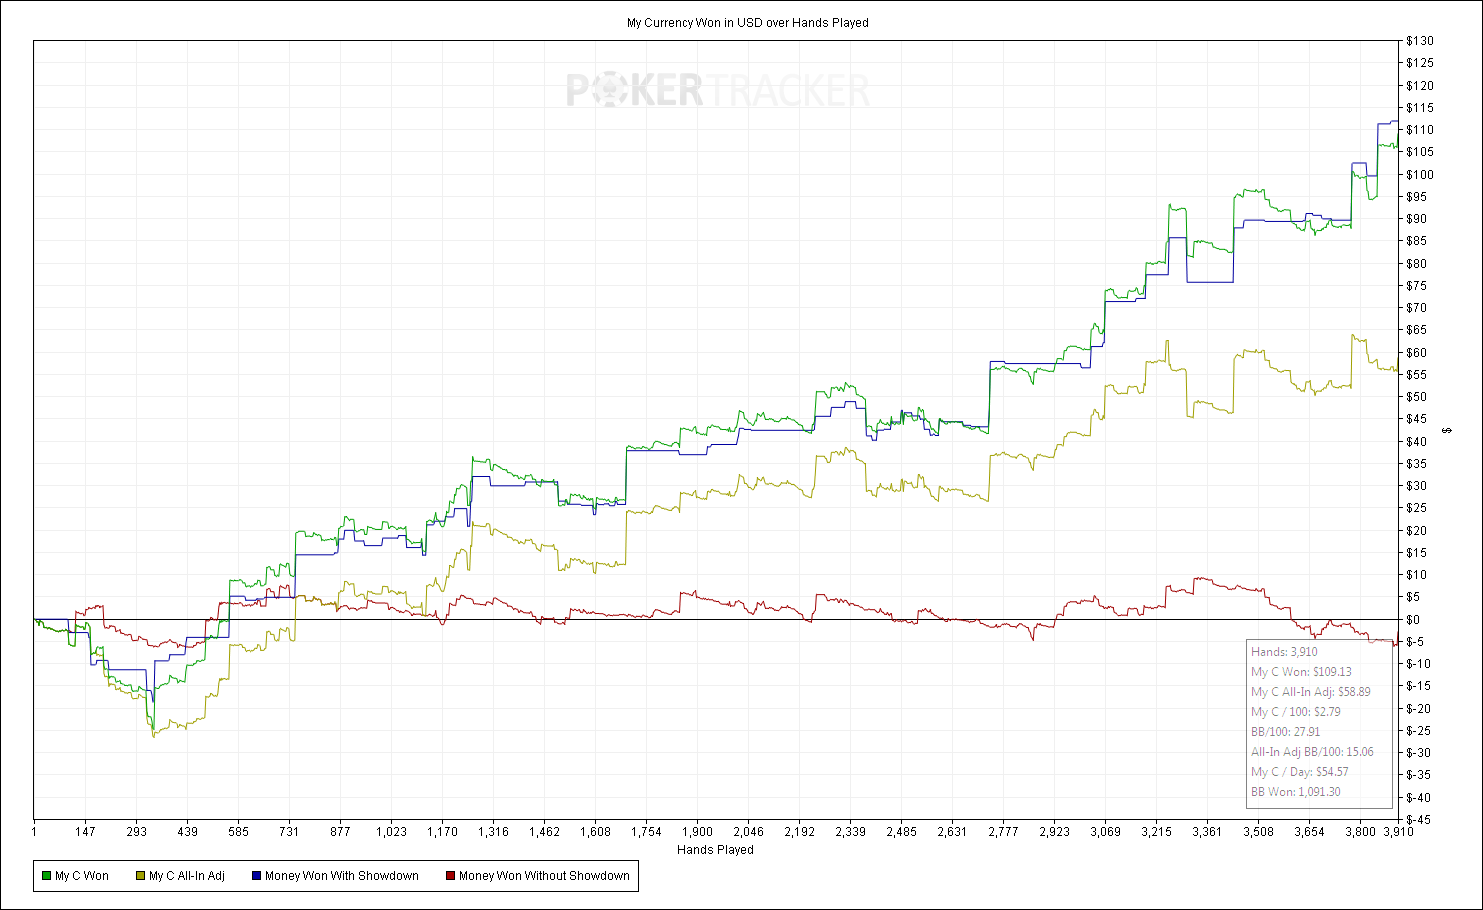Click the '1,900' x-axis tick label
This screenshot has width=1483, height=910.
[697, 832]
